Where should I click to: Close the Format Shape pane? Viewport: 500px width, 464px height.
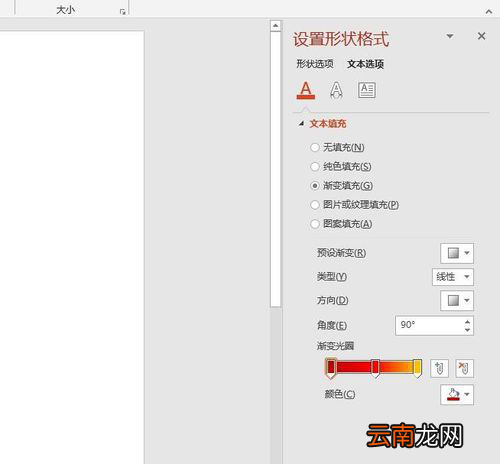coord(481,36)
